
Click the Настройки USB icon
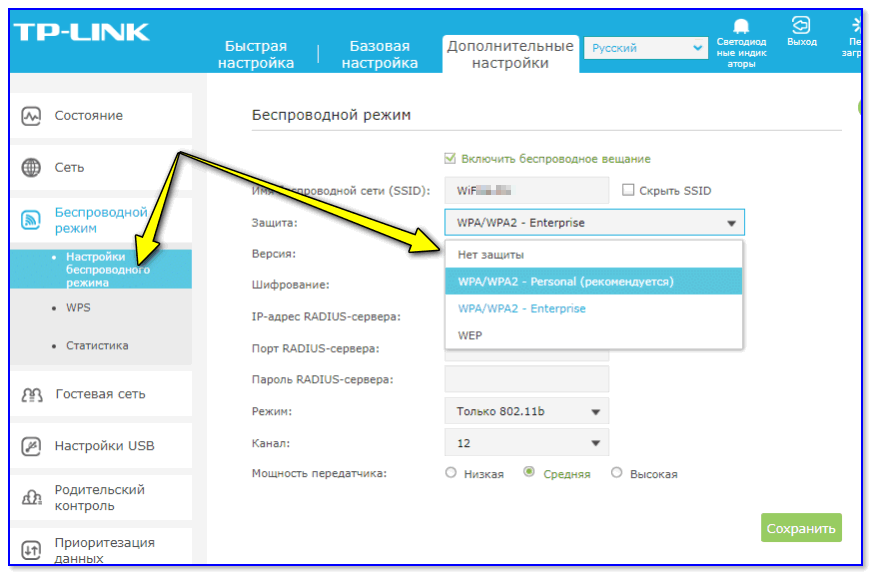tap(31, 446)
